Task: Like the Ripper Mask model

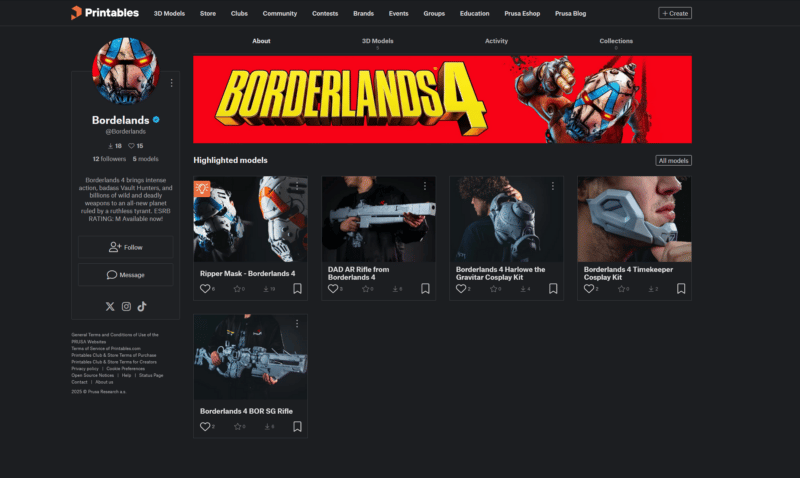Action: [x=205, y=289]
